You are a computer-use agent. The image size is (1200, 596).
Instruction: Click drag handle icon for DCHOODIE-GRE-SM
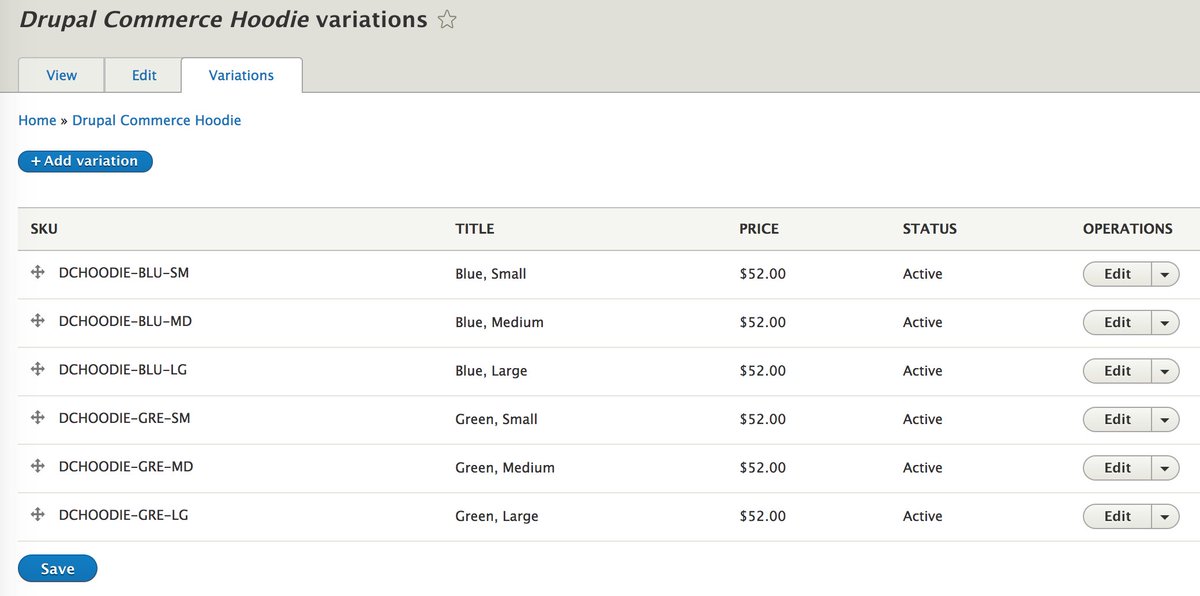coord(38,418)
